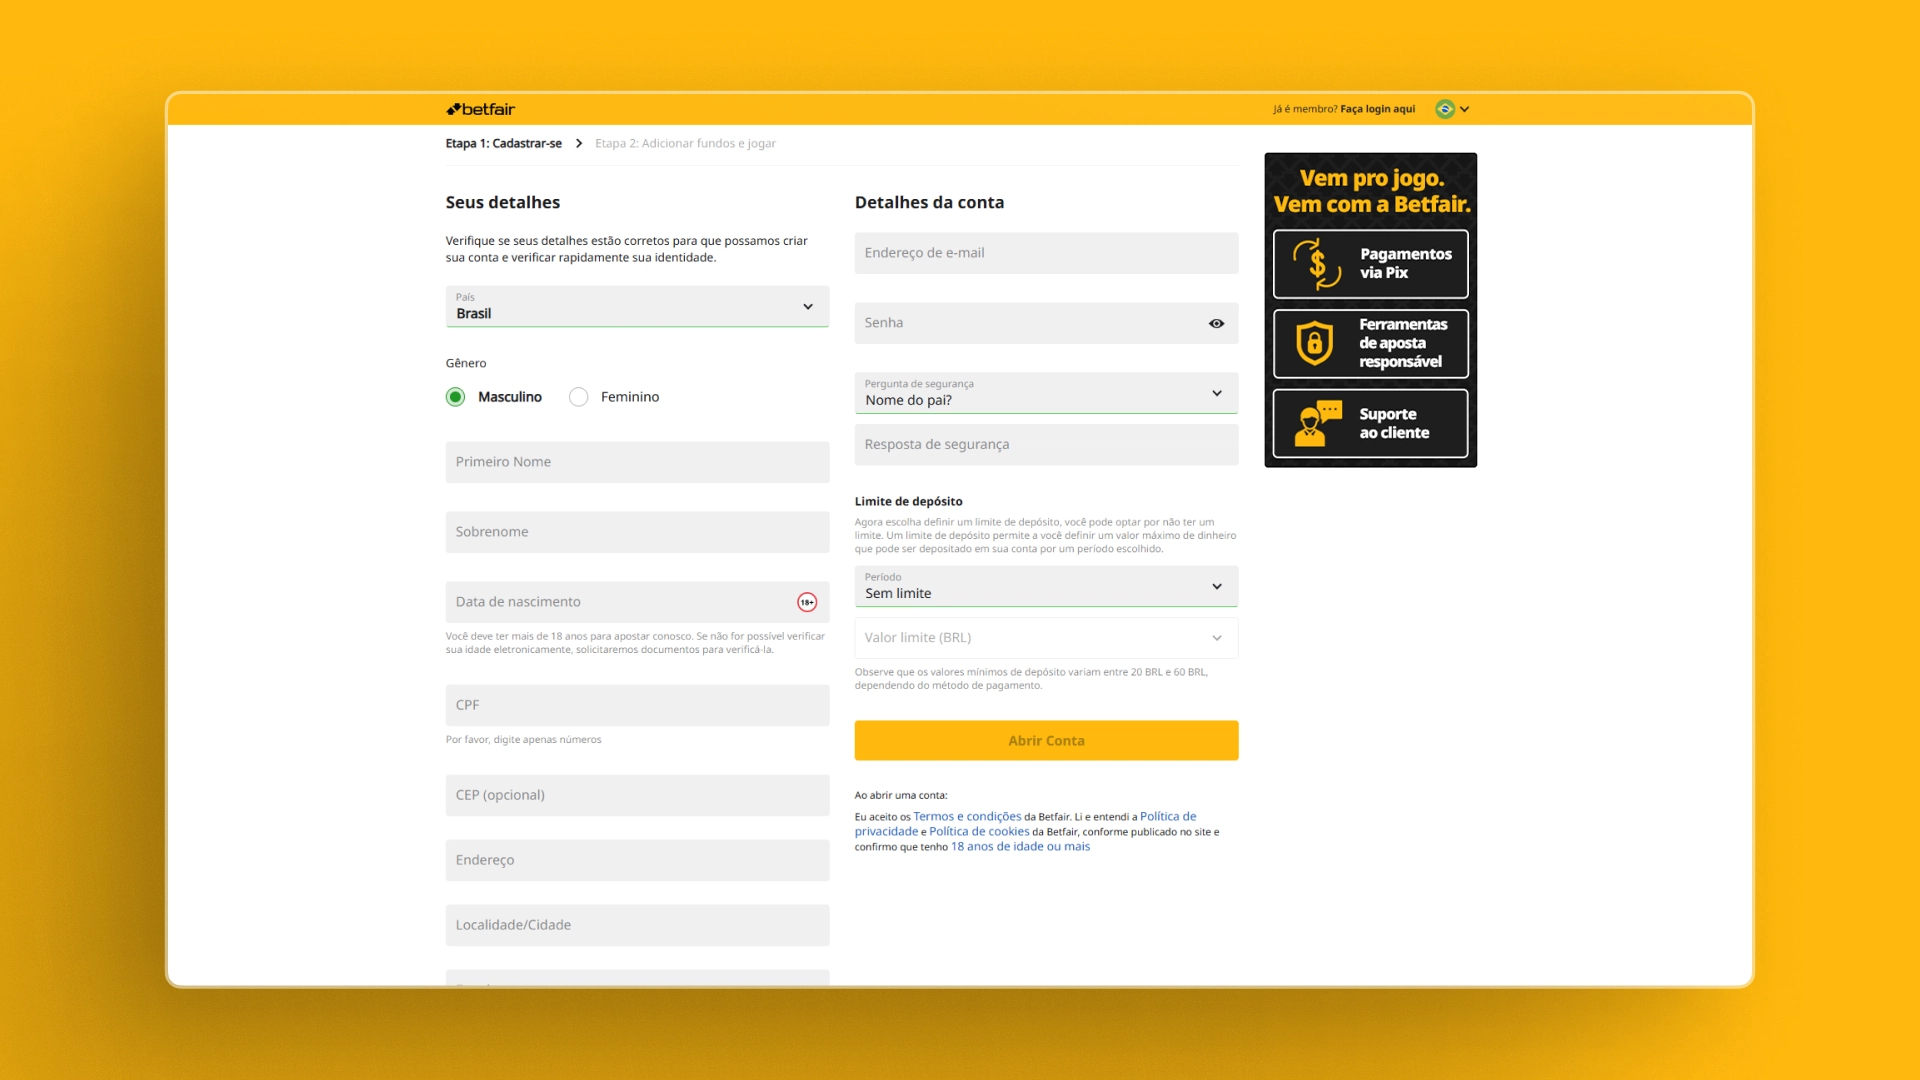Click the 'Já é membro?' text
The width and height of the screenshot is (1920, 1080).
point(1305,109)
